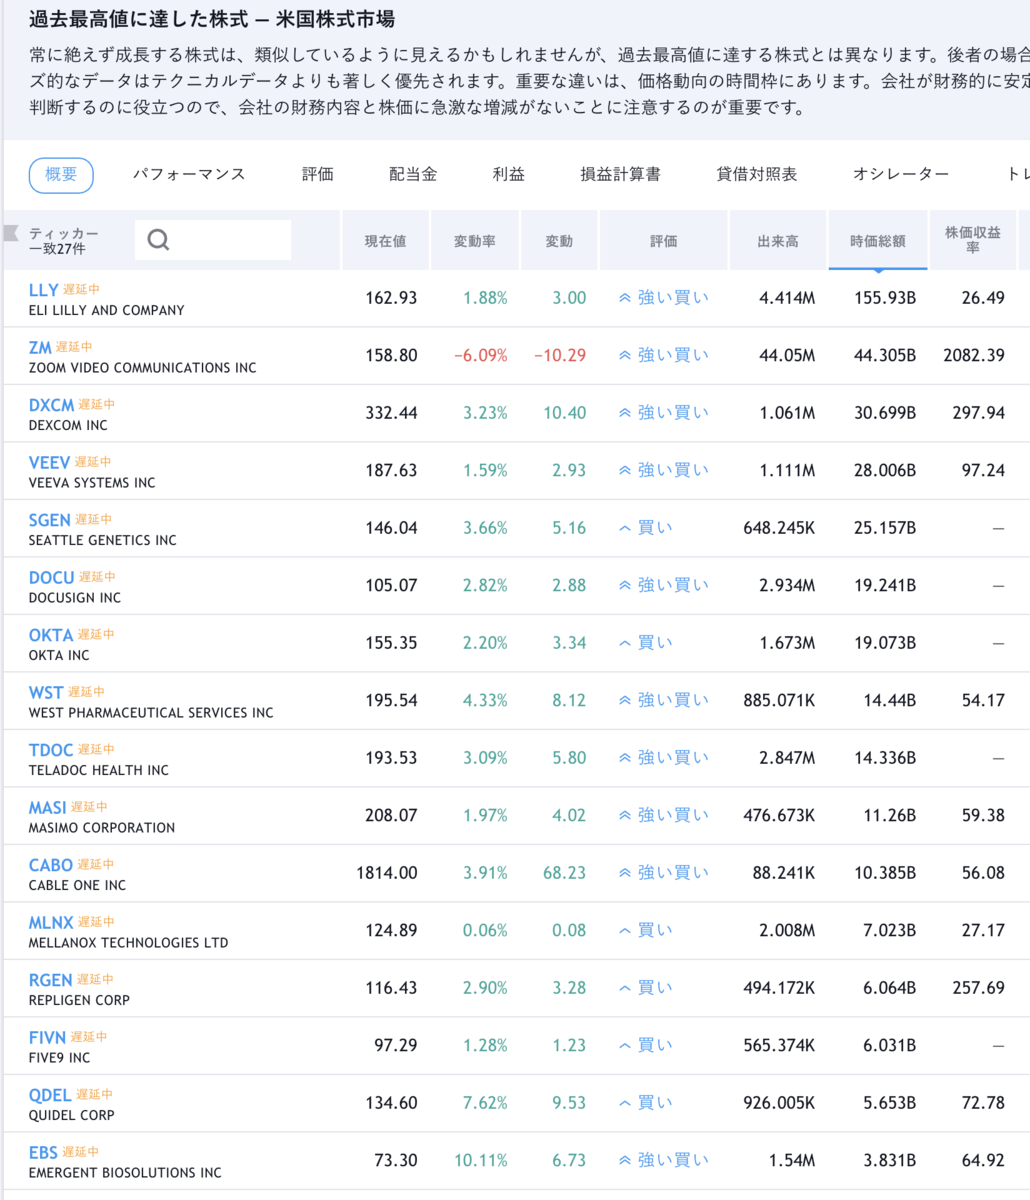The width and height of the screenshot is (1030, 1200).
Task: Click the page title 過去最高値に達した株式
Action: (139, 19)
